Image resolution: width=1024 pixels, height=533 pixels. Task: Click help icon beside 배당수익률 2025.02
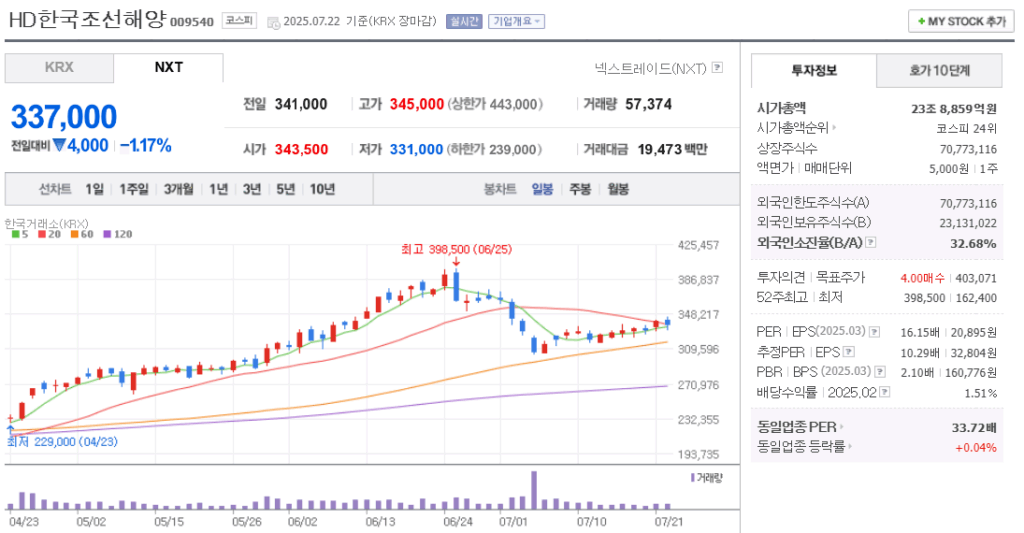[885, 392]
